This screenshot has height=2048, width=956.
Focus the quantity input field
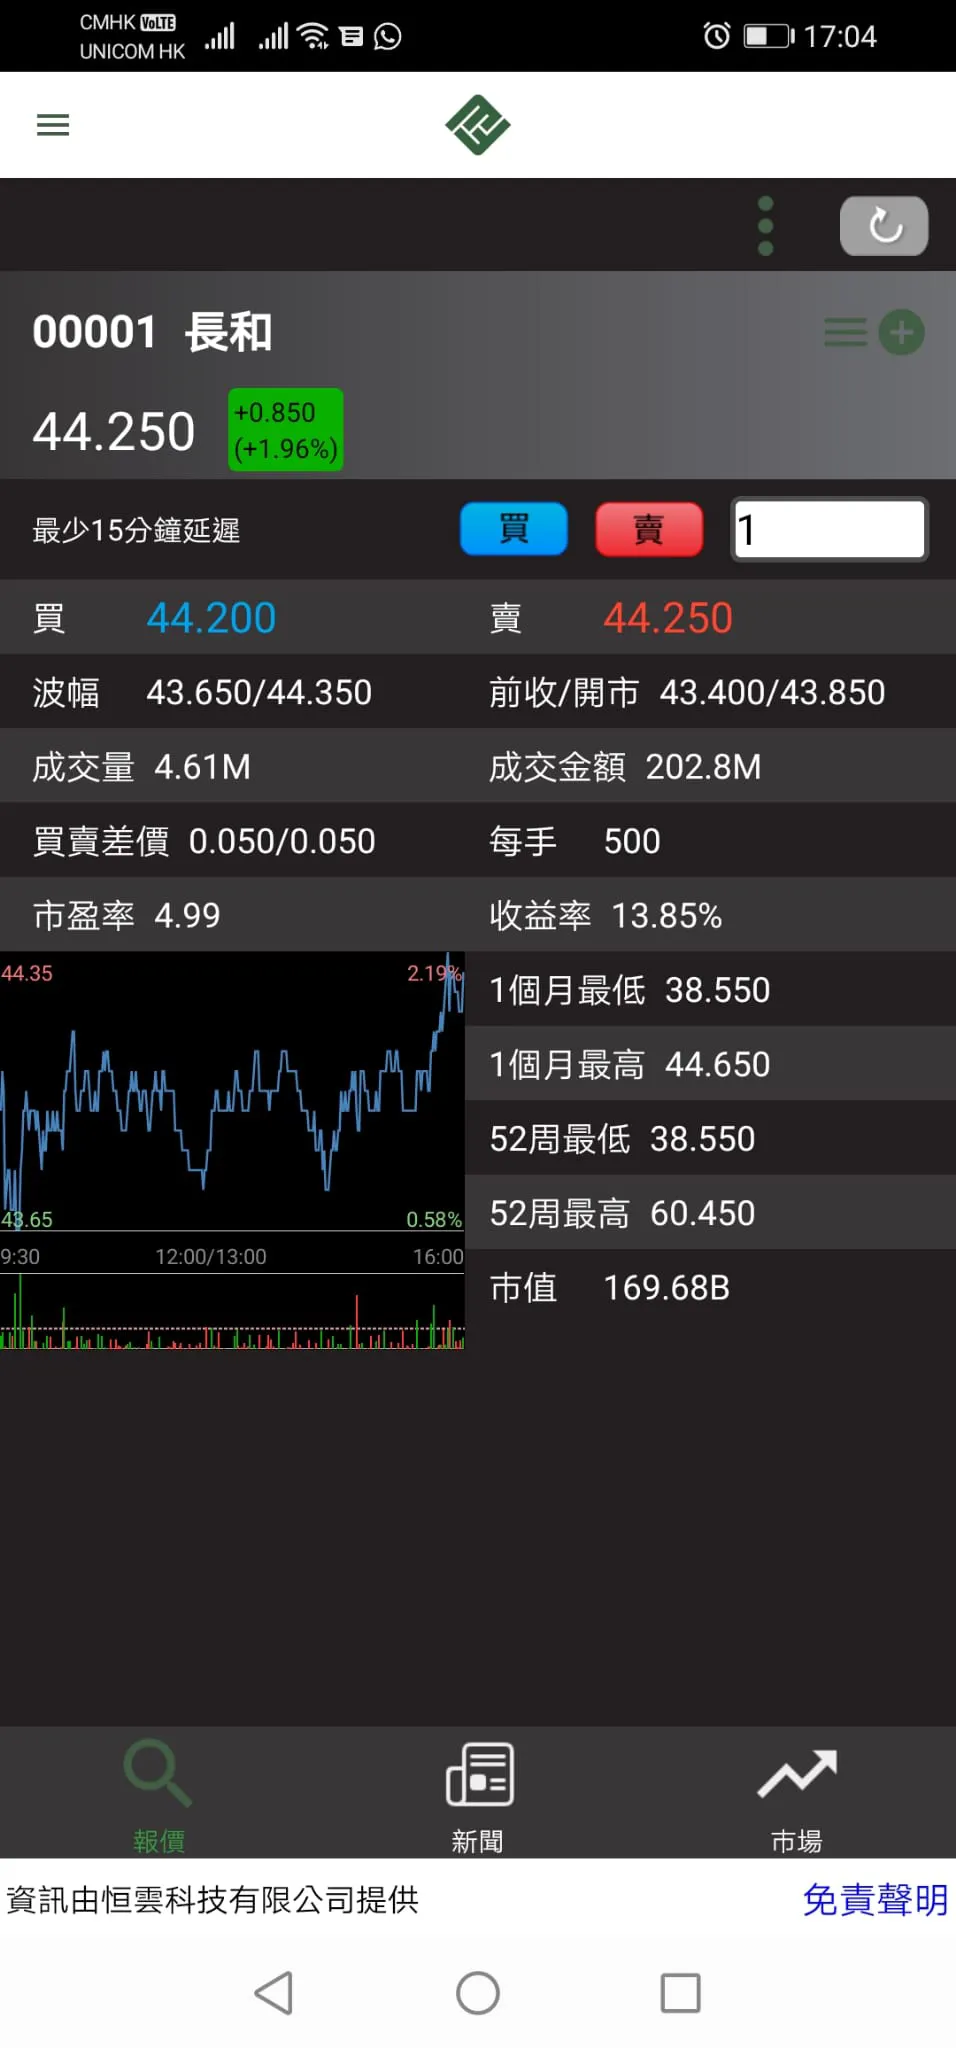[x=829, y=529]
